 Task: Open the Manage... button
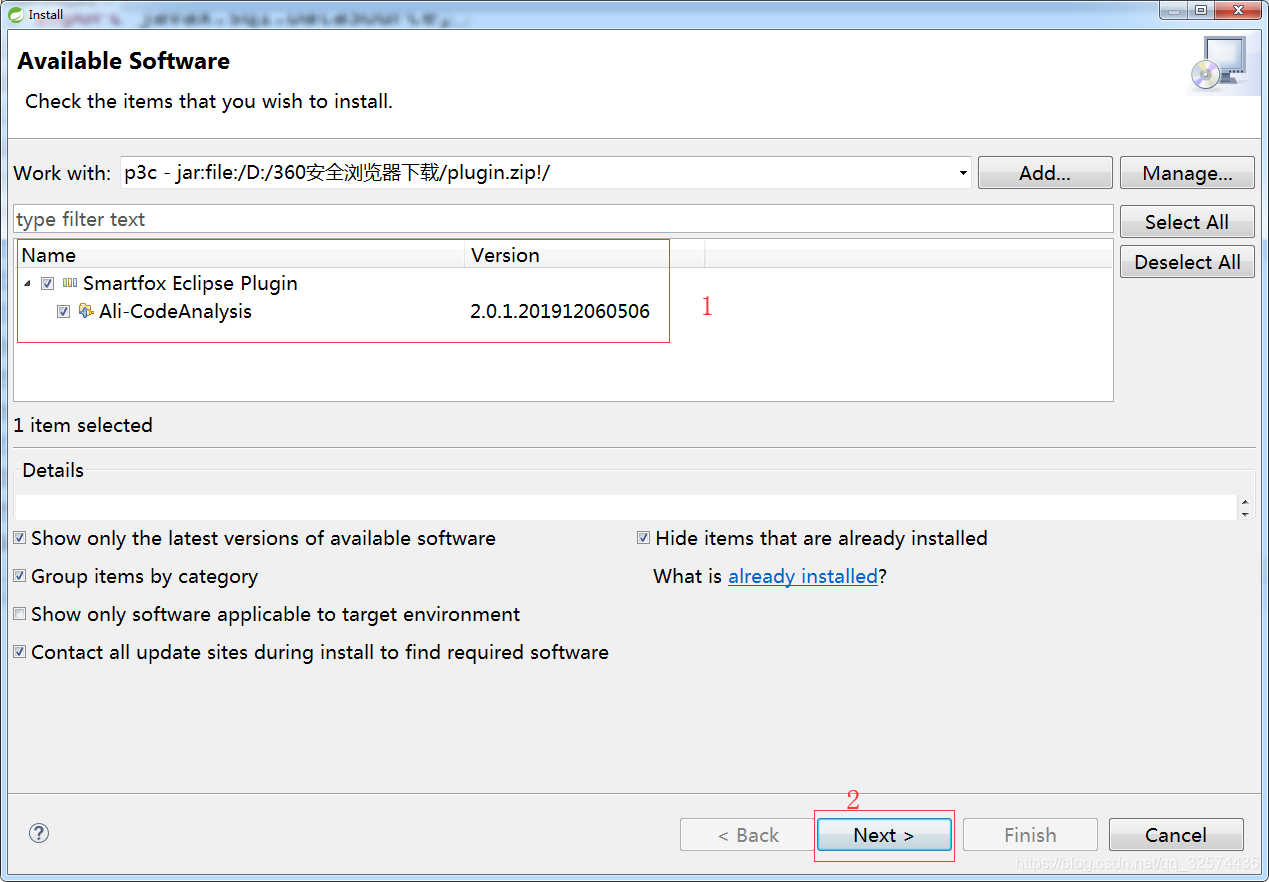pos(1187,173)
